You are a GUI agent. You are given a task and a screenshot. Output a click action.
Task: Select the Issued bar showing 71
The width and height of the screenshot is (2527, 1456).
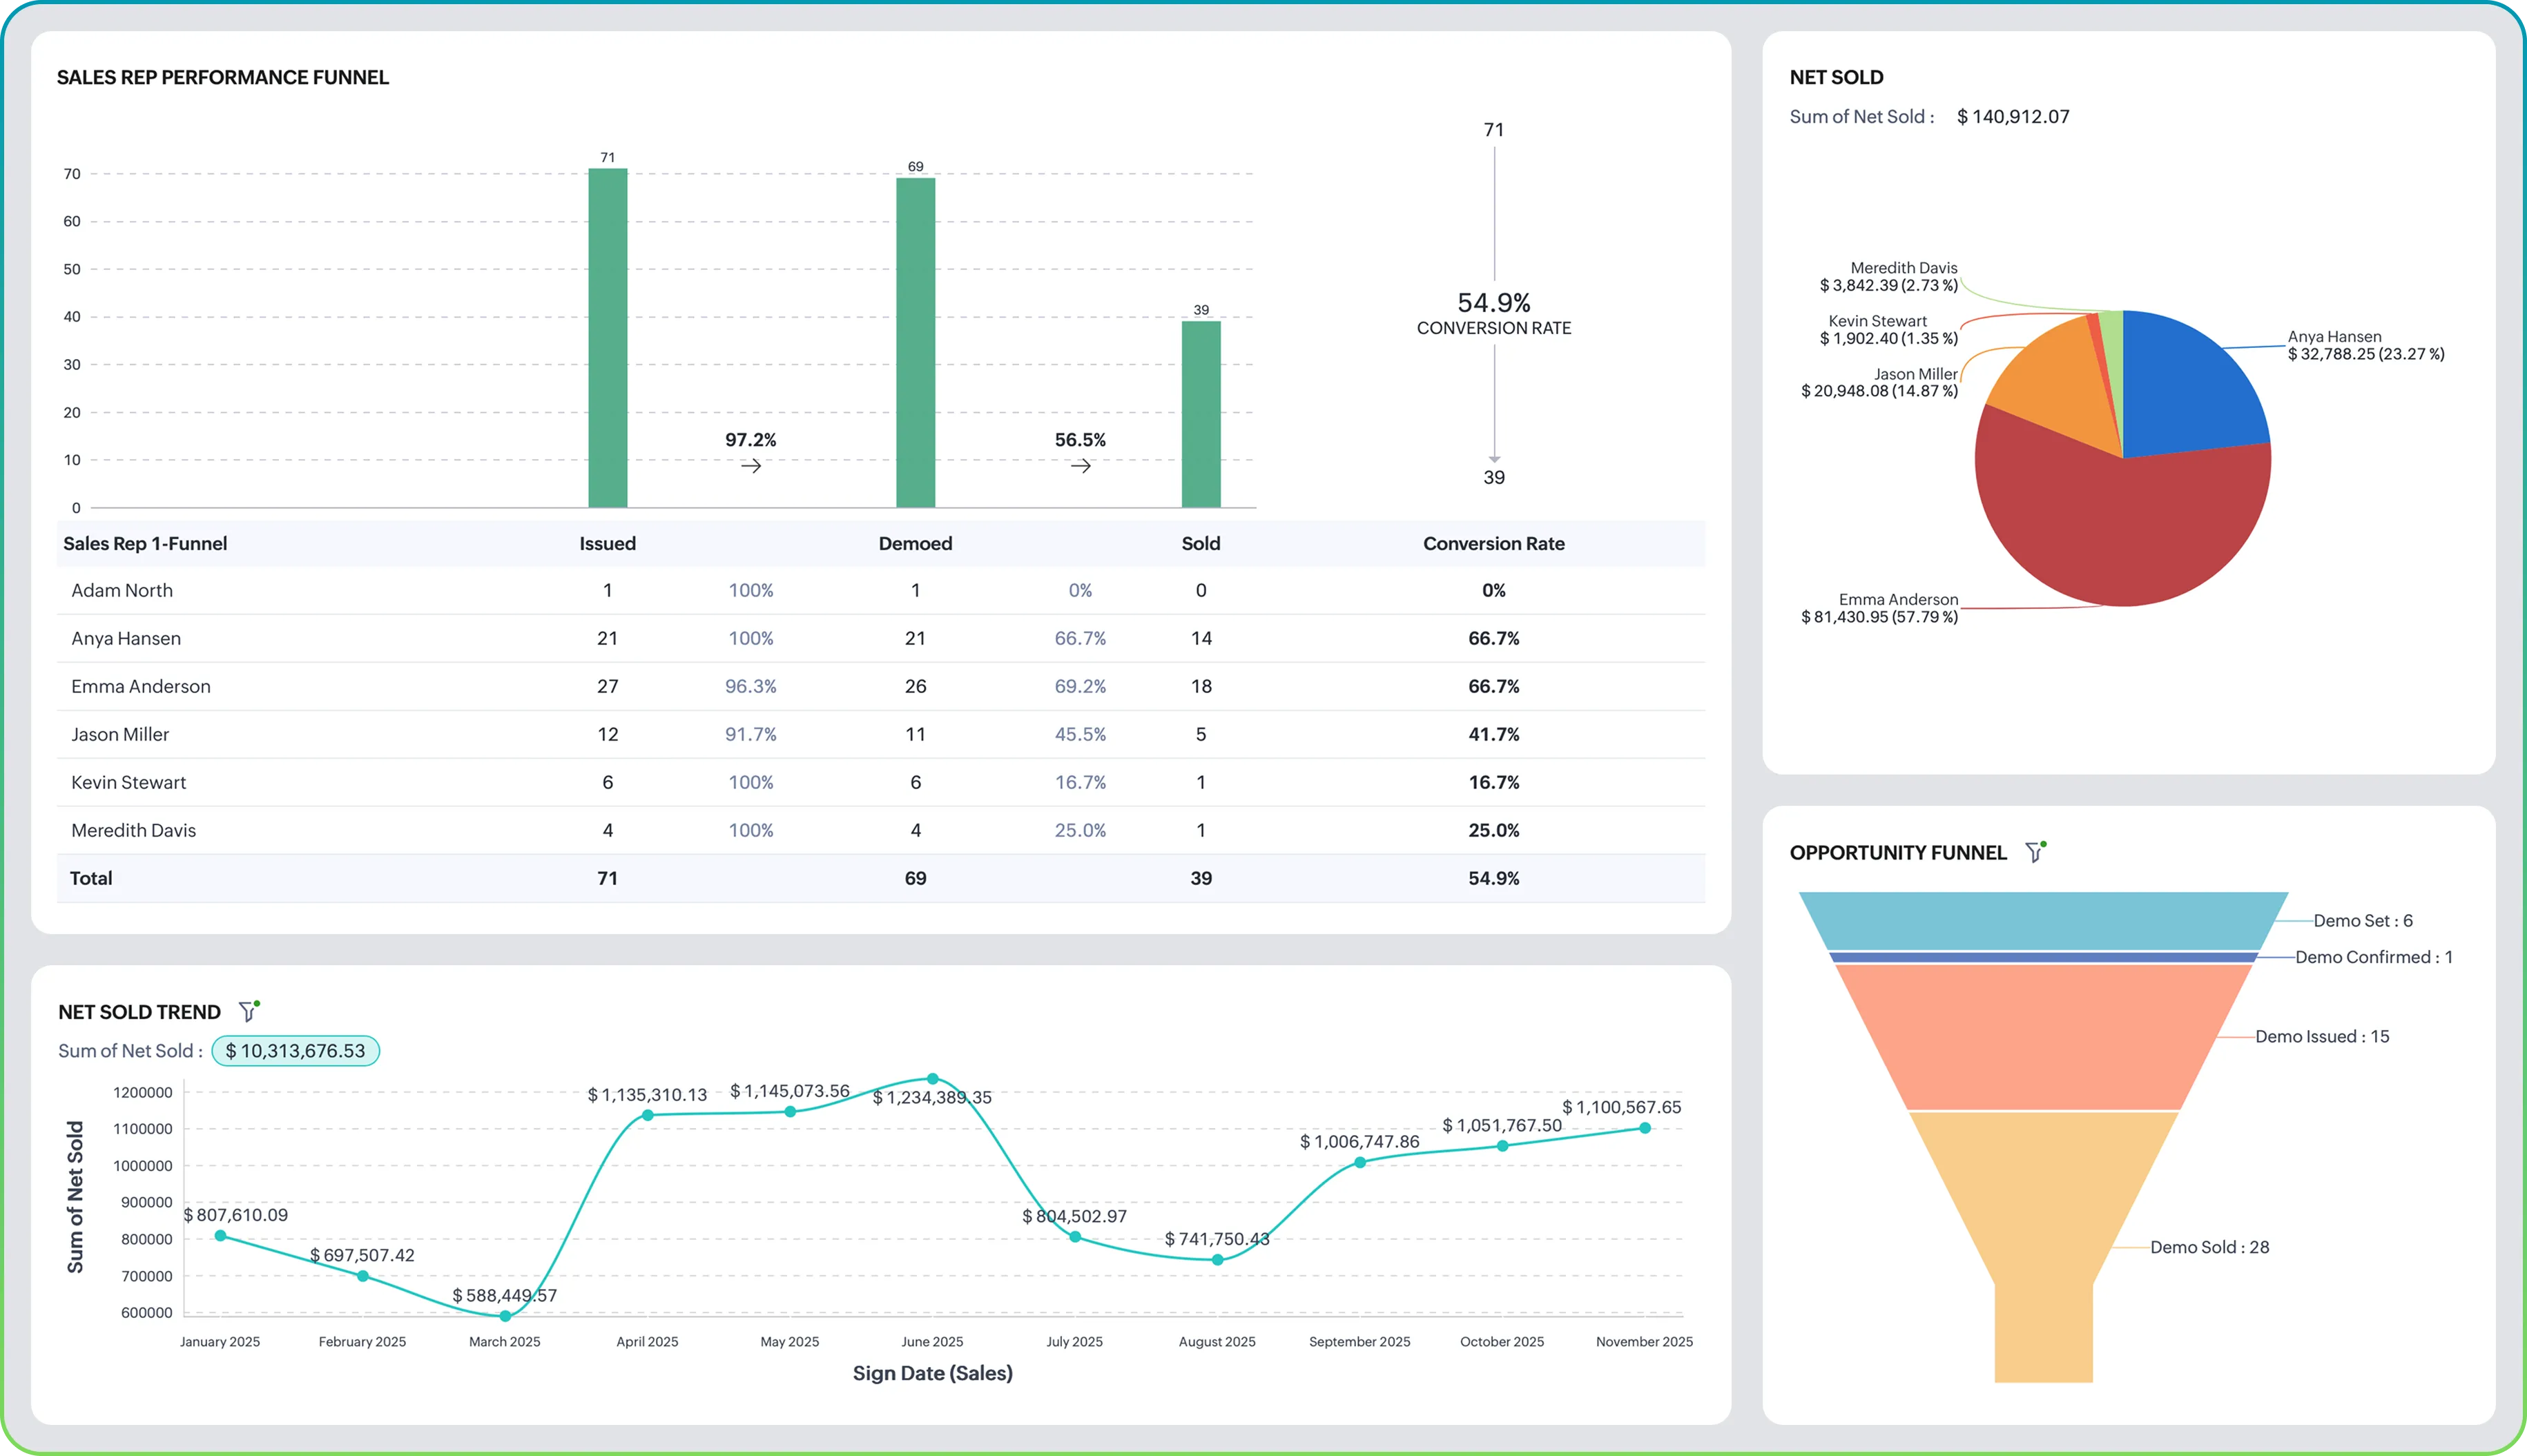607,340
